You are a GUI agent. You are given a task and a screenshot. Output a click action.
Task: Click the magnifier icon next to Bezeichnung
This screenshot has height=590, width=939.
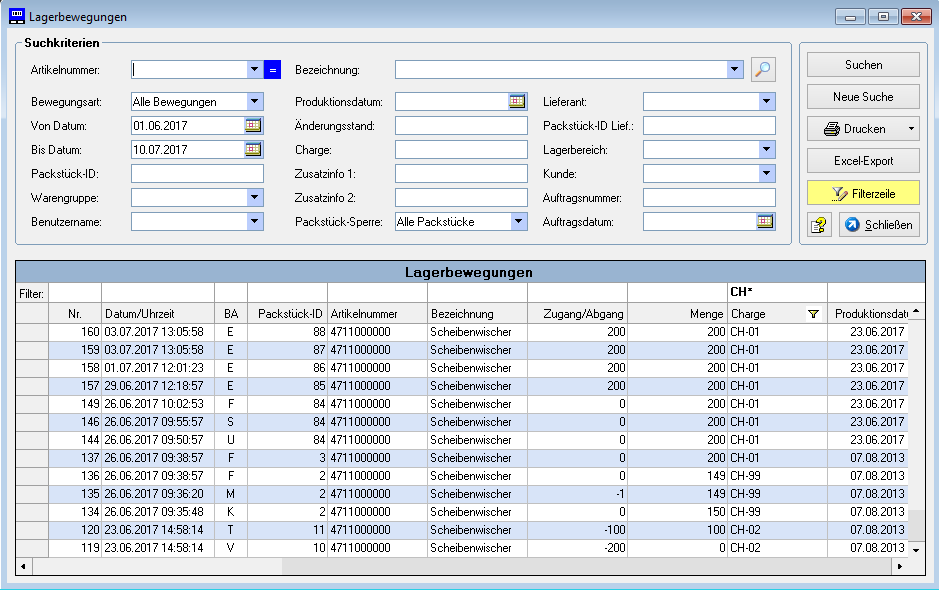pyautogui.click(x=763, y=69)
